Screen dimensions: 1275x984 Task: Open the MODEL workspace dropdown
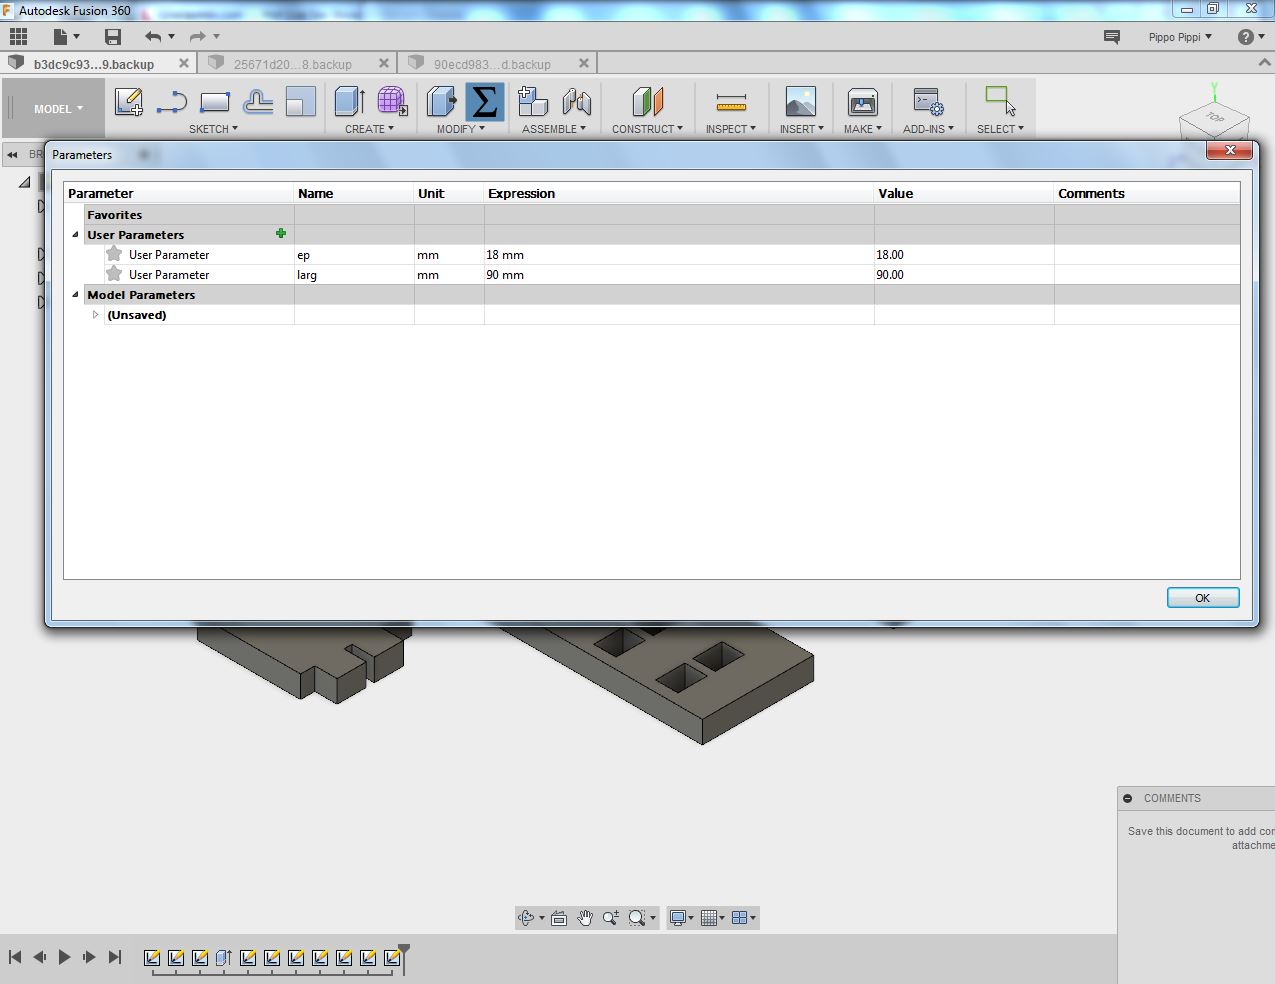59,109
